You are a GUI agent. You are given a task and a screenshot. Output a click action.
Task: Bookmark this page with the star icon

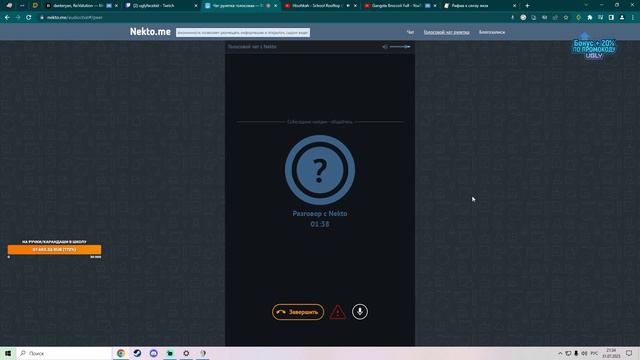tap(566, 18)
